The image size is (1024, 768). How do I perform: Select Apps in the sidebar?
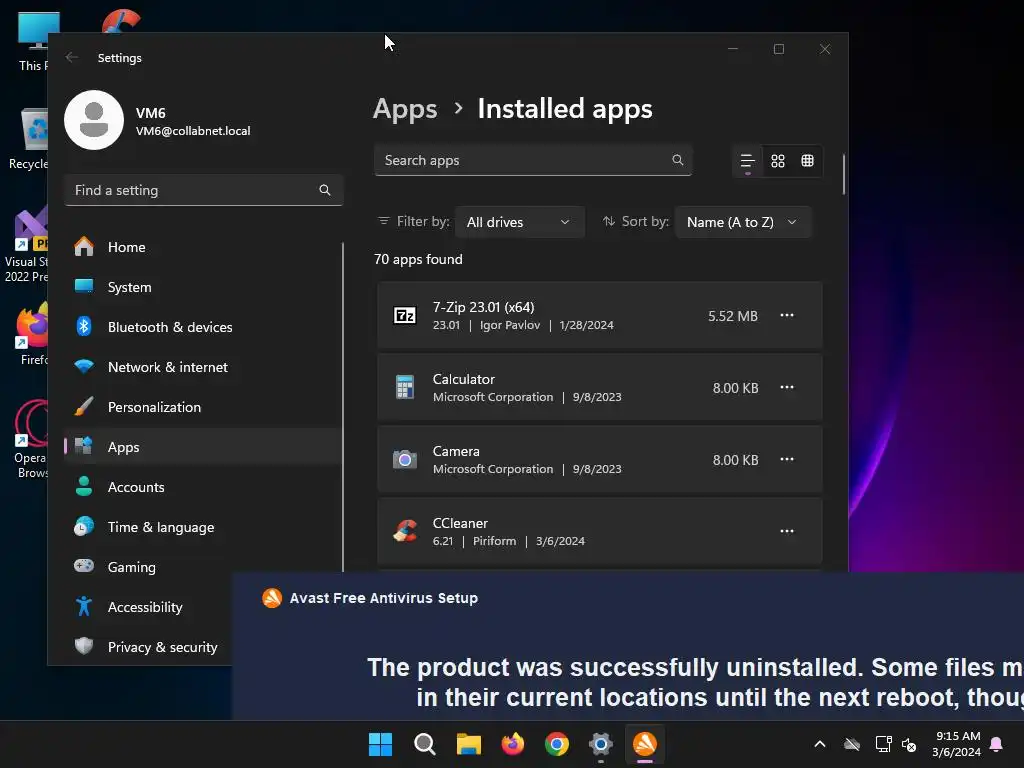coord(202,447)
